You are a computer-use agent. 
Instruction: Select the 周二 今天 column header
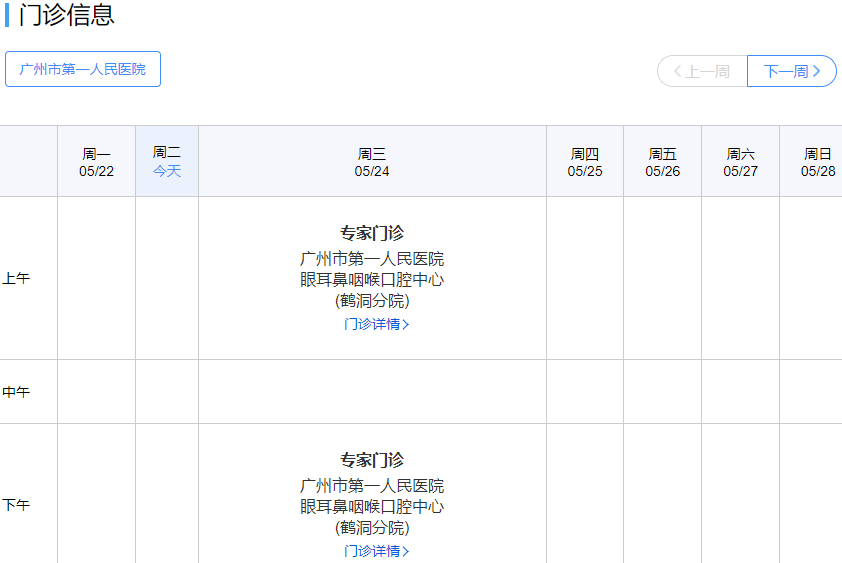pyautogui.click(x=167, y=161)
